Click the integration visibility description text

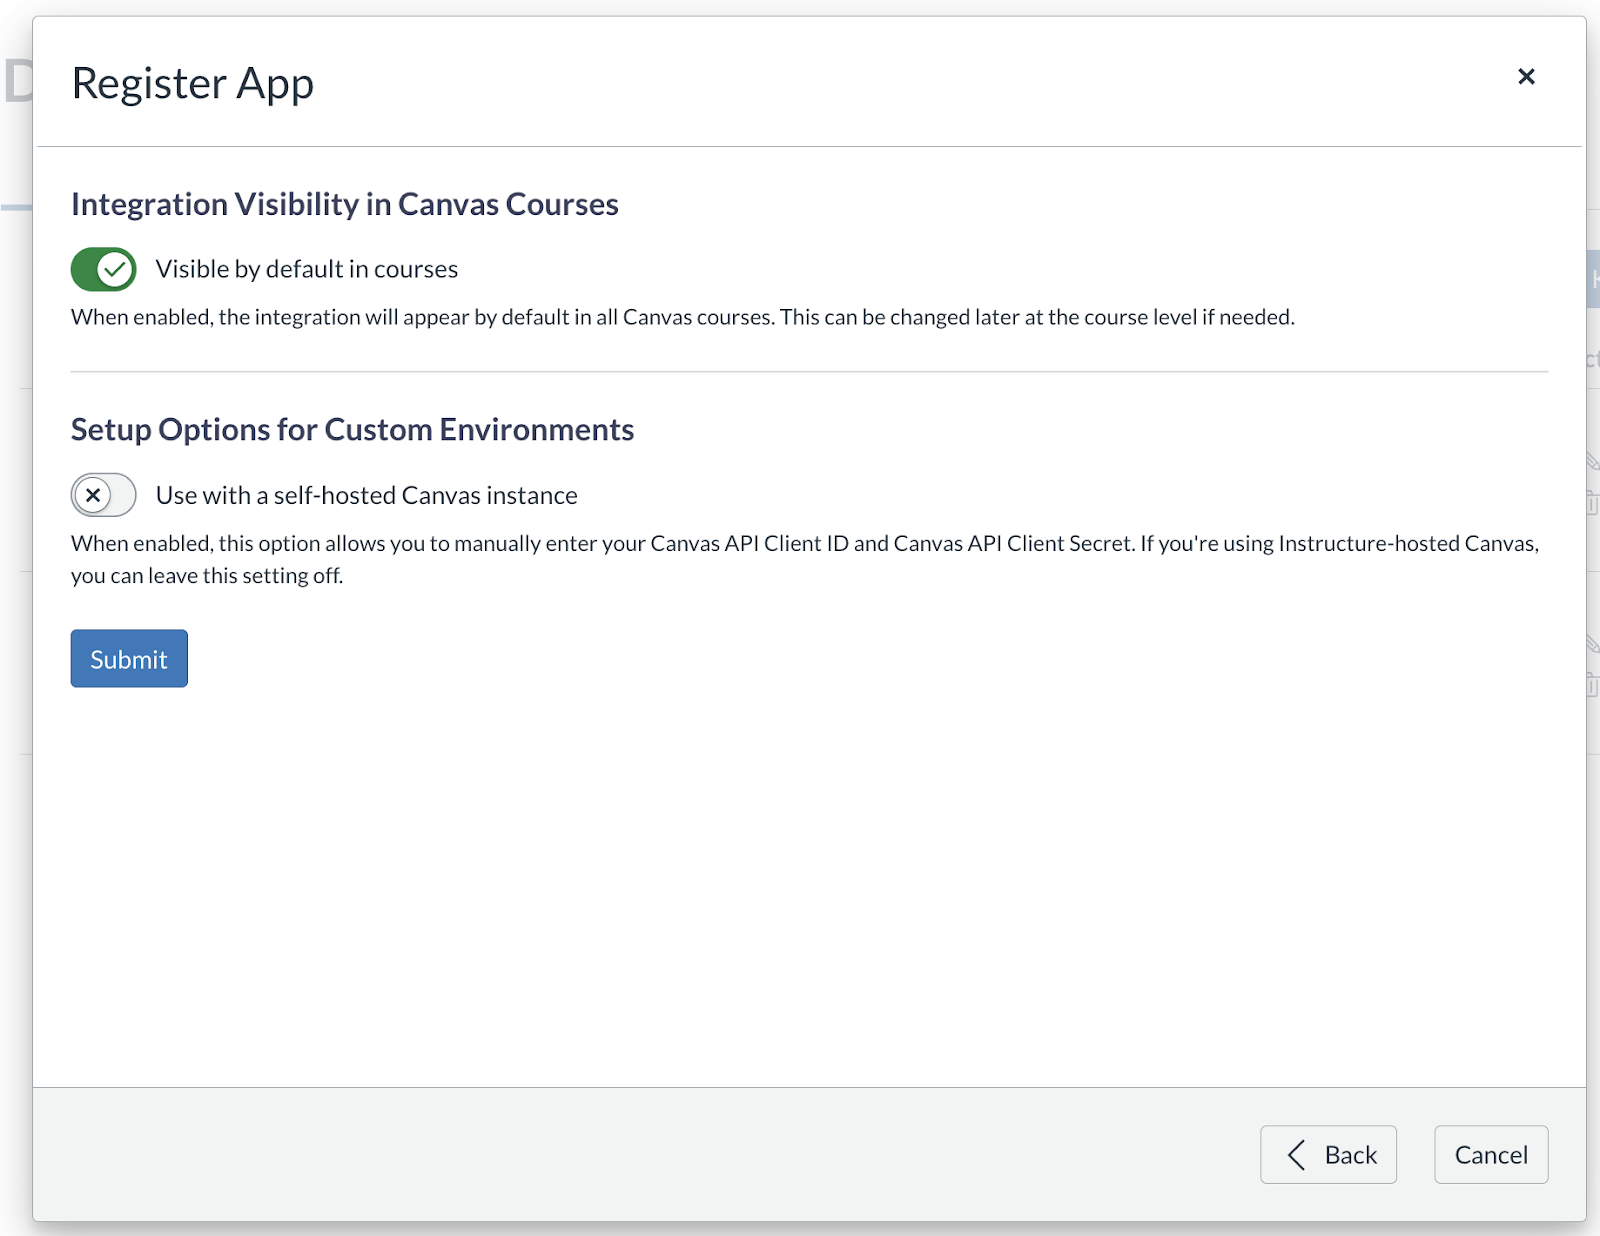[x=682, y=317]
